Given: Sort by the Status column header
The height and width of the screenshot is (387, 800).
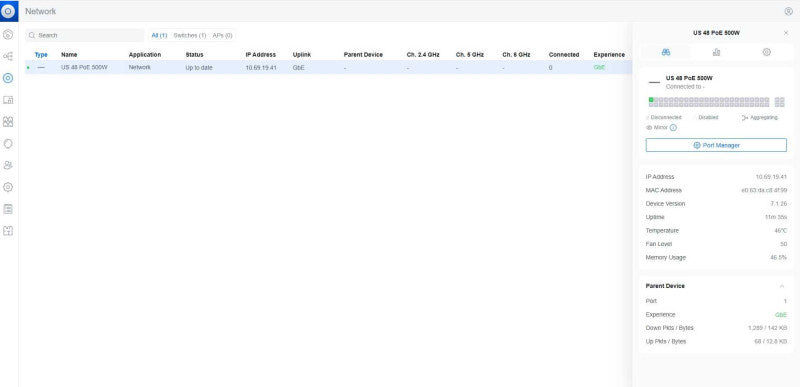Looking at the screenshot, I should (194, 55).
